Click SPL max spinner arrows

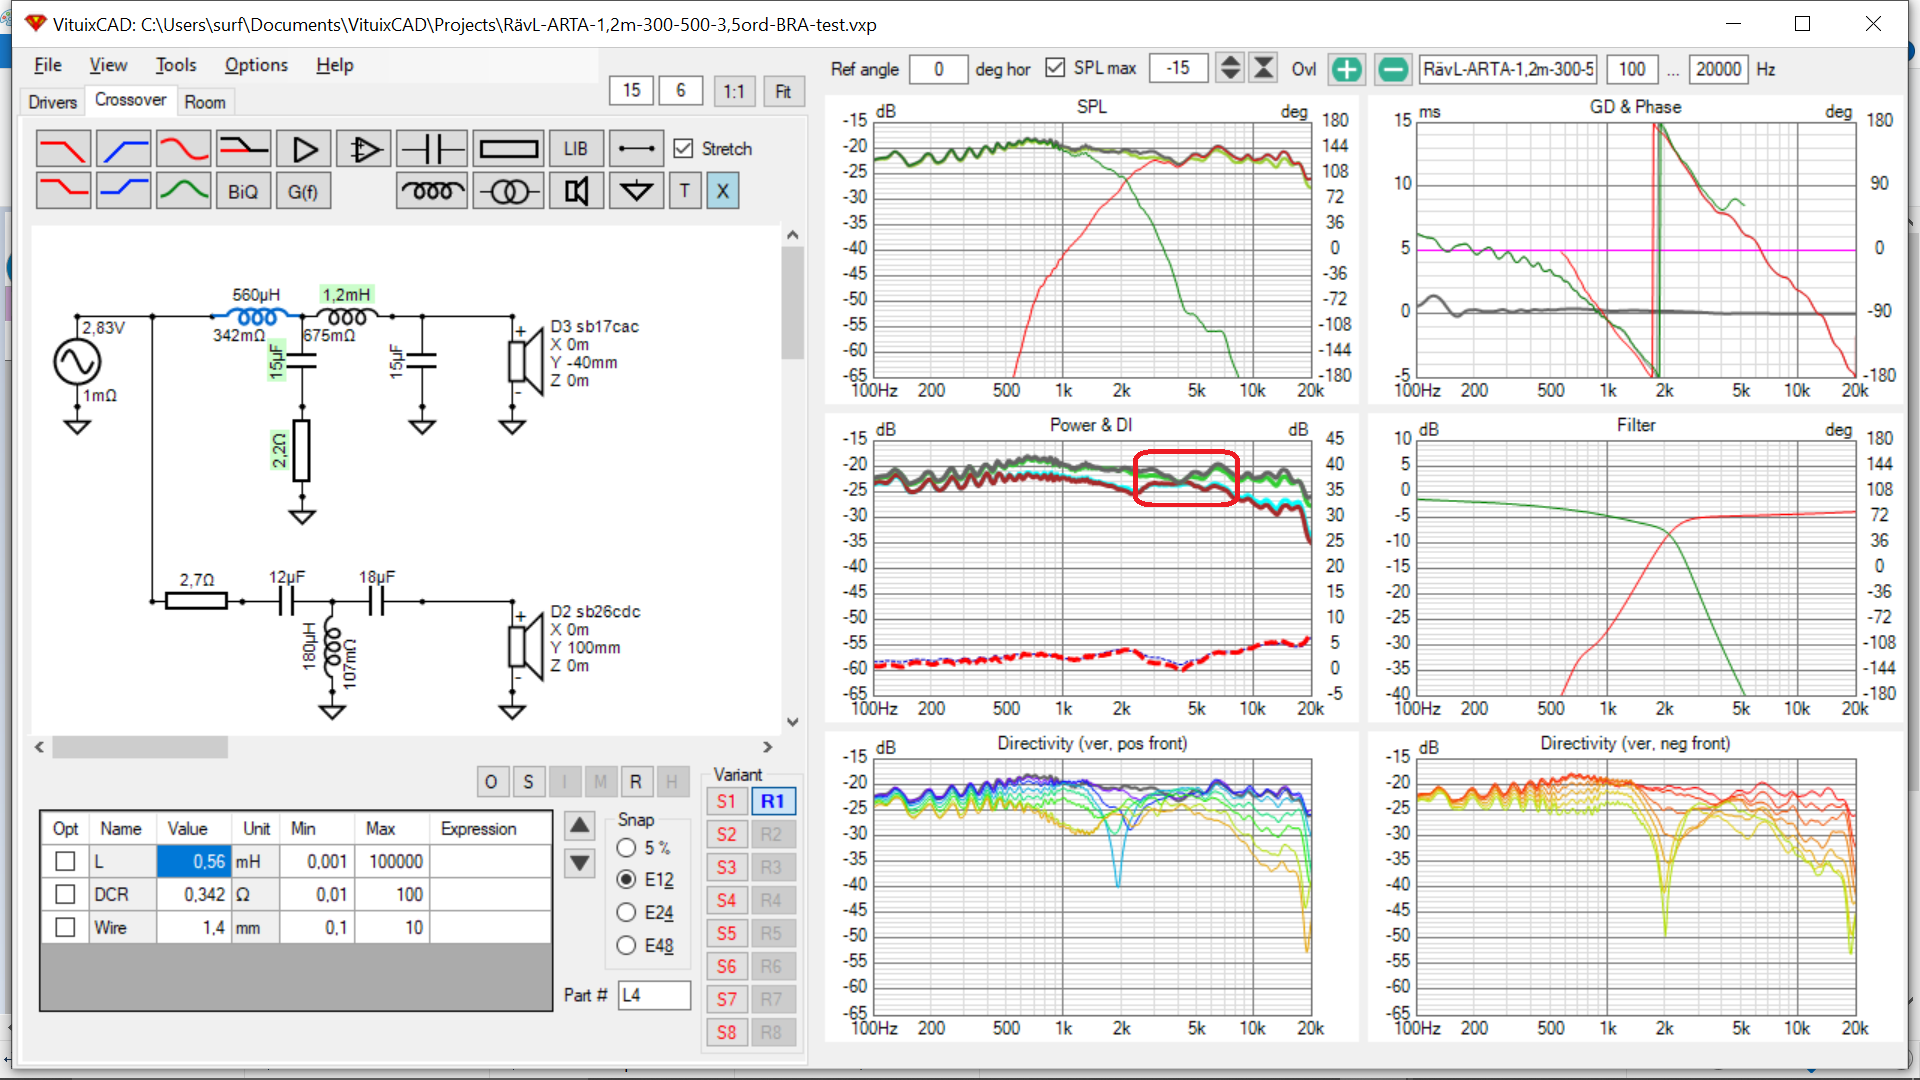click(1231, 68)
